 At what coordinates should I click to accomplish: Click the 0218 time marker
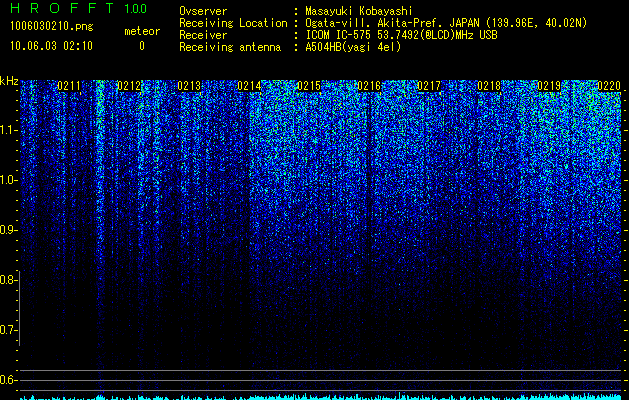pyautogui.click(x=489, y=86)
